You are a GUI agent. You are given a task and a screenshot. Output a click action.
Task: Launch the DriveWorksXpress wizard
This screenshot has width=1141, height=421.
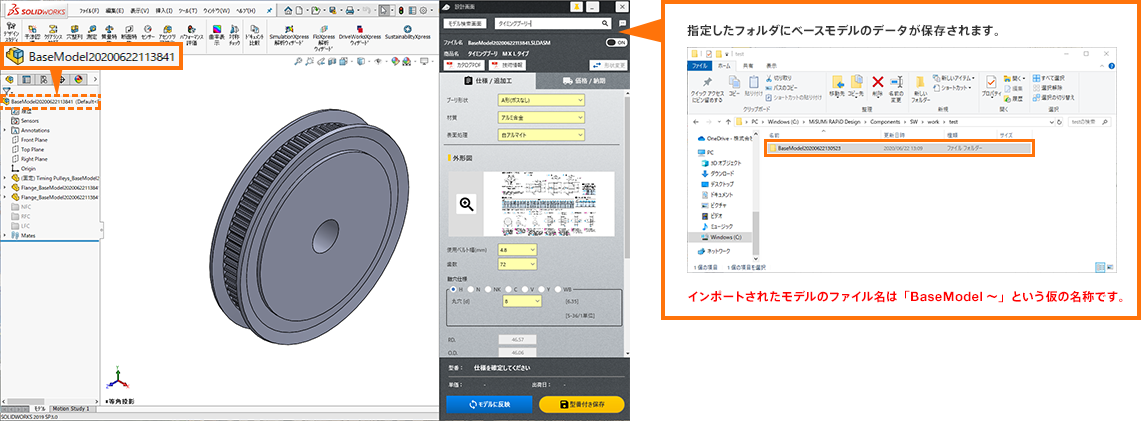coord(359,33)
